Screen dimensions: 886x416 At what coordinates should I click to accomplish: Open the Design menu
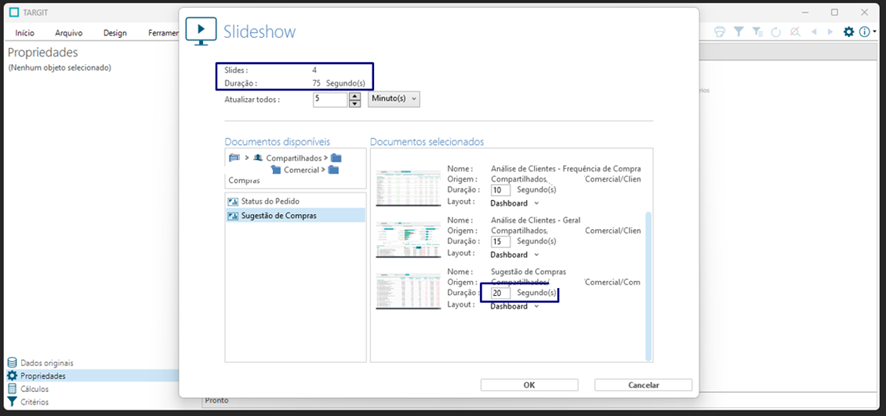click(x=115, y=33)
